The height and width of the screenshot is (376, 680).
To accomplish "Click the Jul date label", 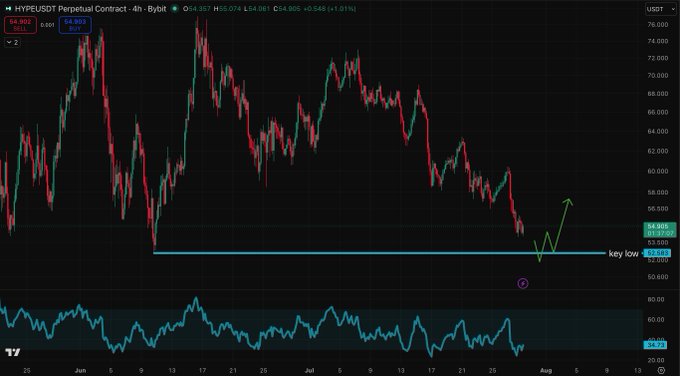I will pos(309,370).
